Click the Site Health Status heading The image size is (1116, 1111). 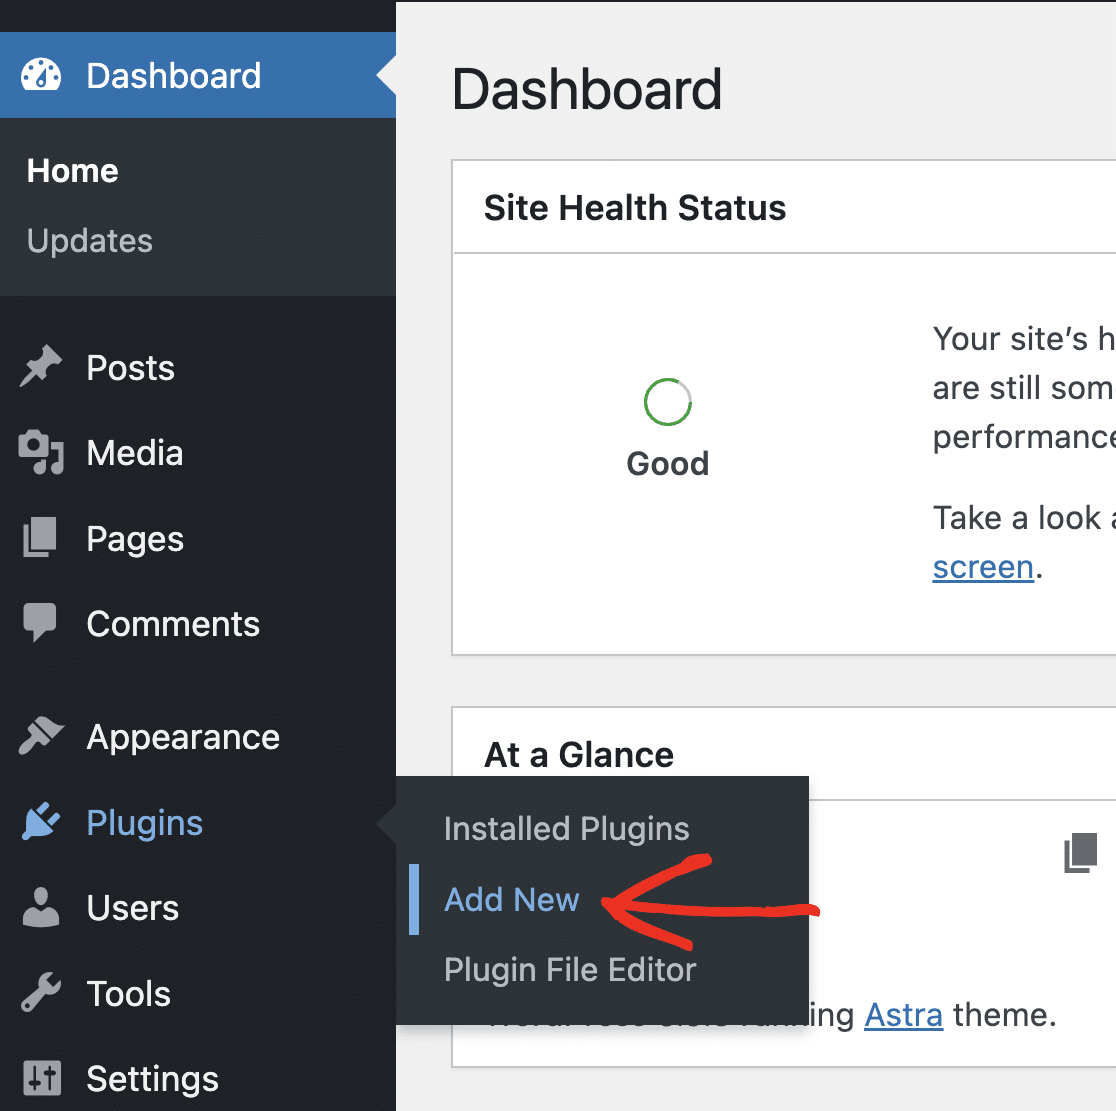635,208
